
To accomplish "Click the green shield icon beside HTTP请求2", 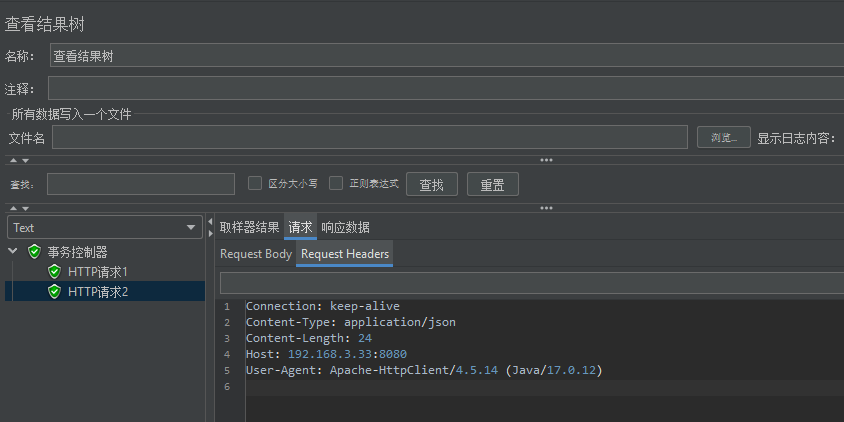I will coord(54,292).
